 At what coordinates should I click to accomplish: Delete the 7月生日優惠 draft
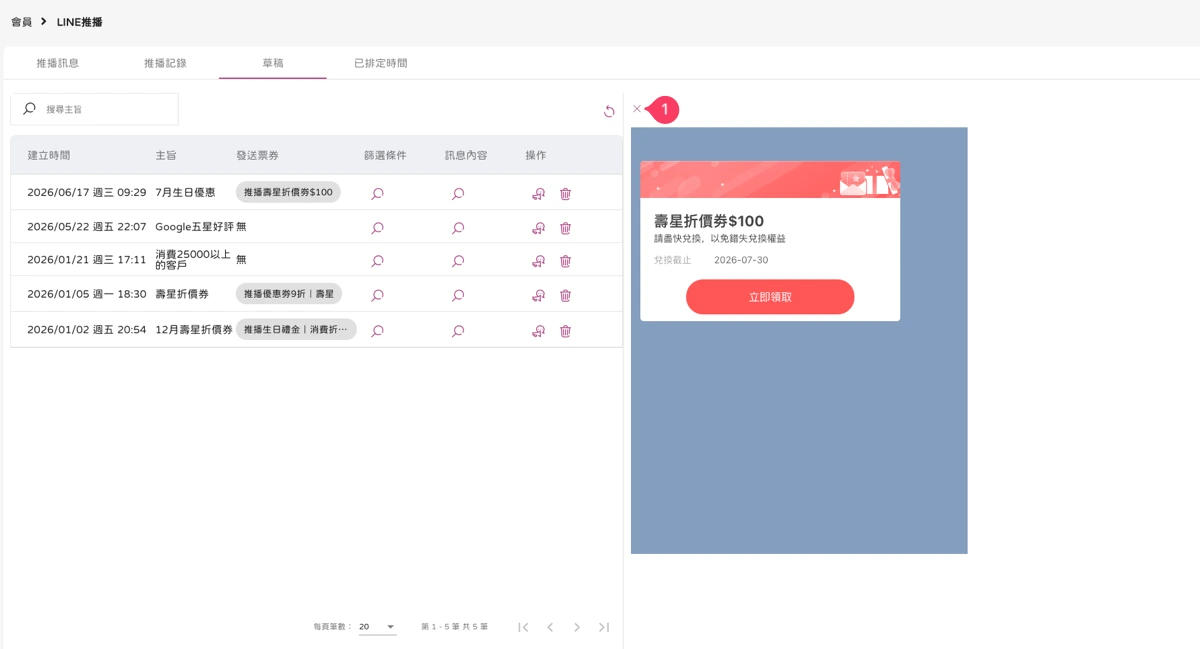coord(565,194)
